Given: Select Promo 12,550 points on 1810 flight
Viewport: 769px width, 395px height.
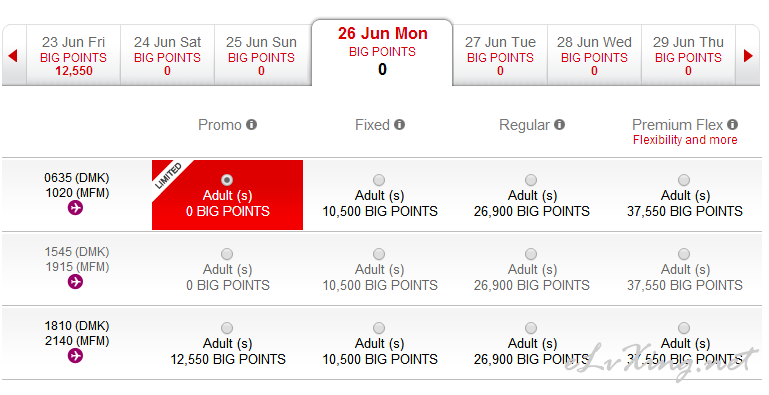Looking at the screenshot, I should 227,328.
